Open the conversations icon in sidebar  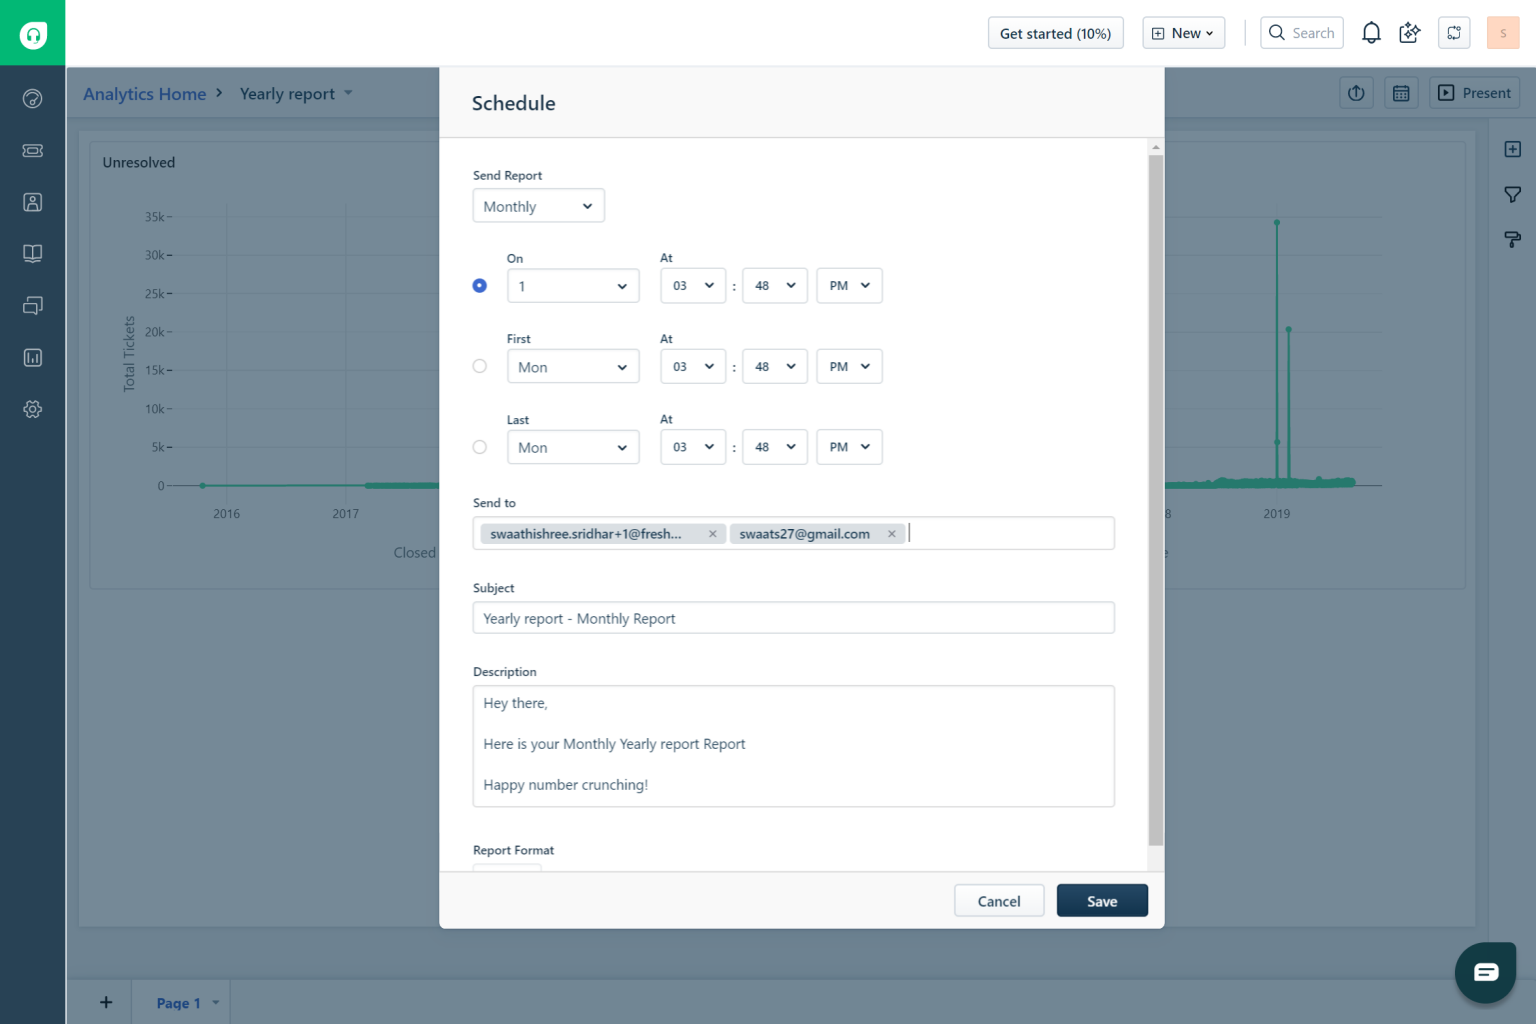(x=32, y=305)
